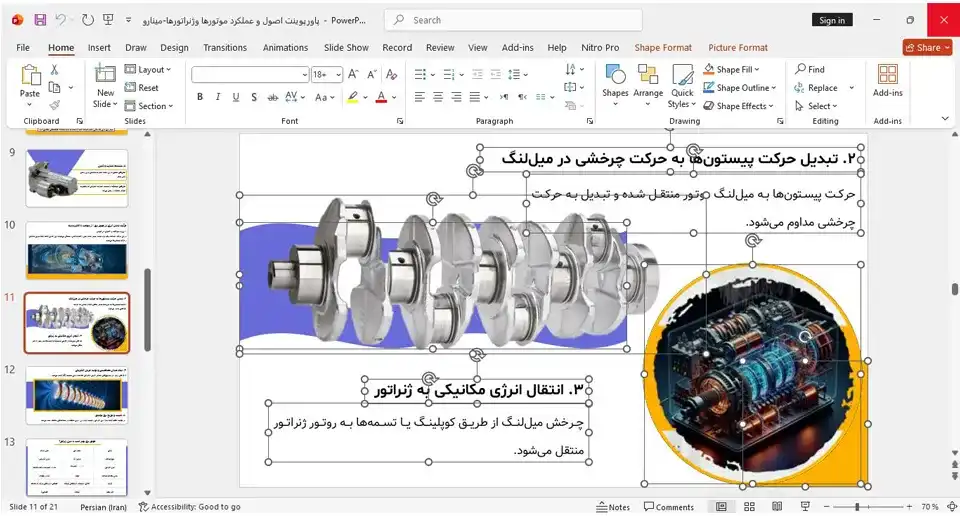The image size is (960, 516).
Task: Expand the Select dropdown
Action: tap(816, 106)
